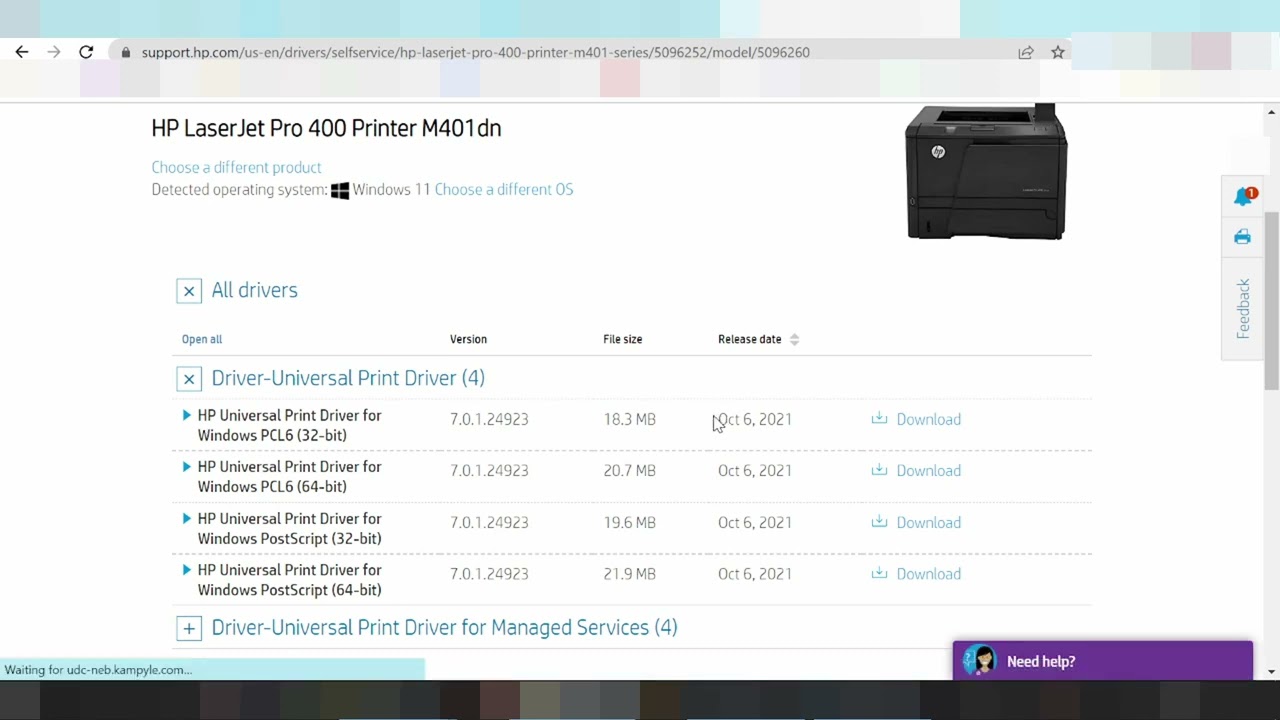
Task: Expand details for PostScript (64-bit) driver
Action: 186,570
